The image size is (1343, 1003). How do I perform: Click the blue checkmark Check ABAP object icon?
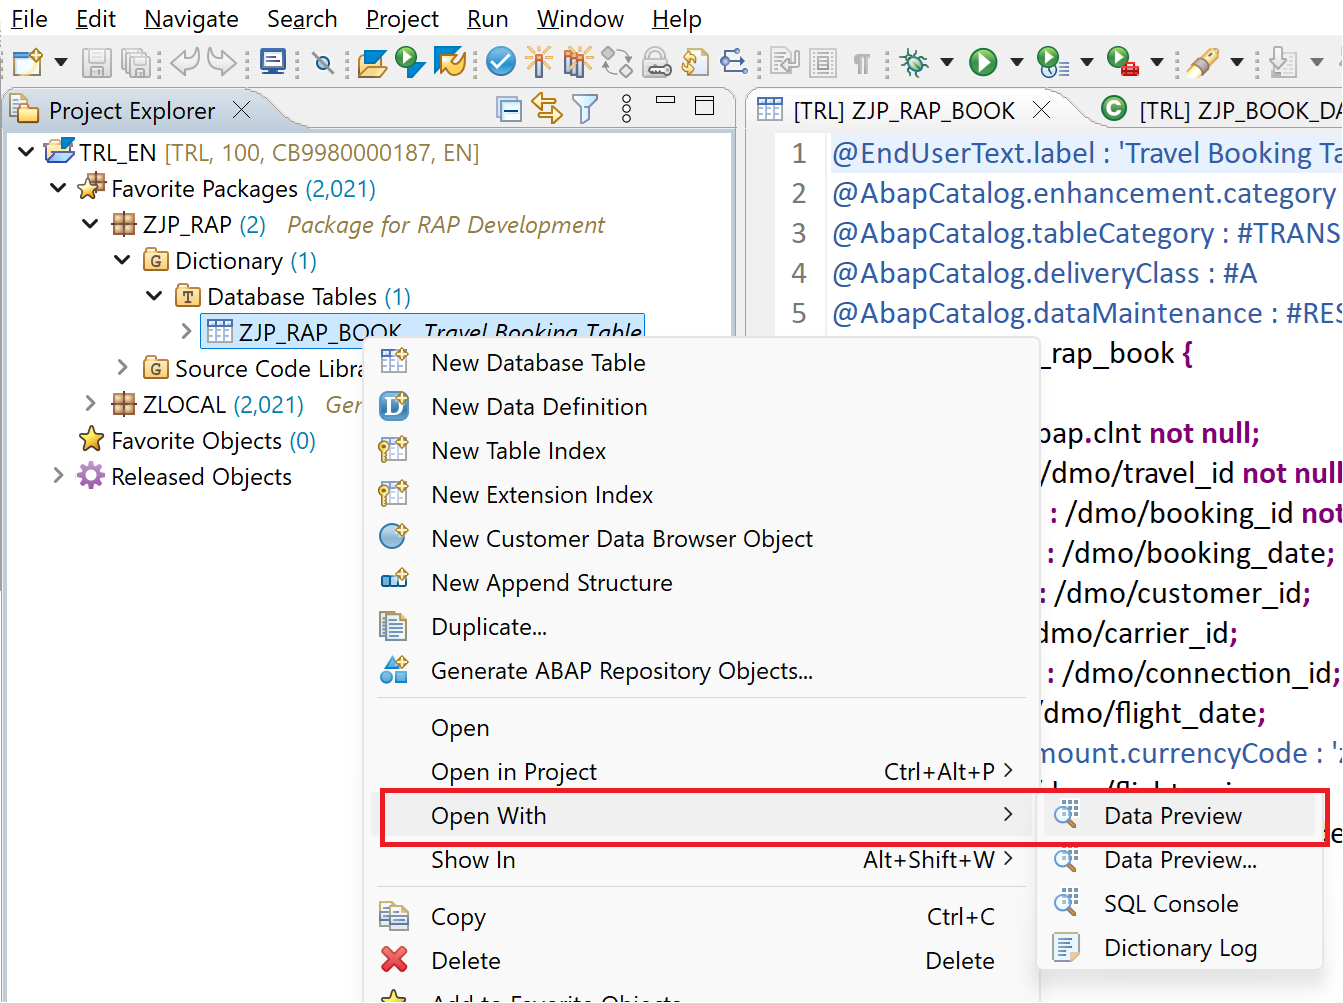click(x=500, y=62)
